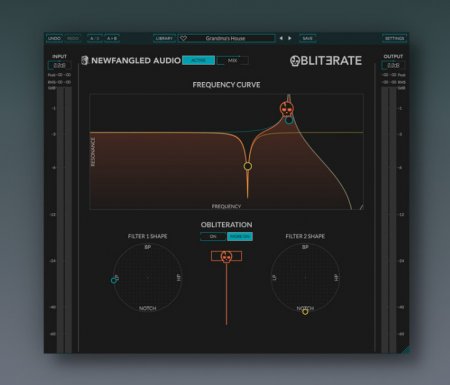Click the REDO button
This screenshot has width=450, height=385.
(x=73, y=38)
